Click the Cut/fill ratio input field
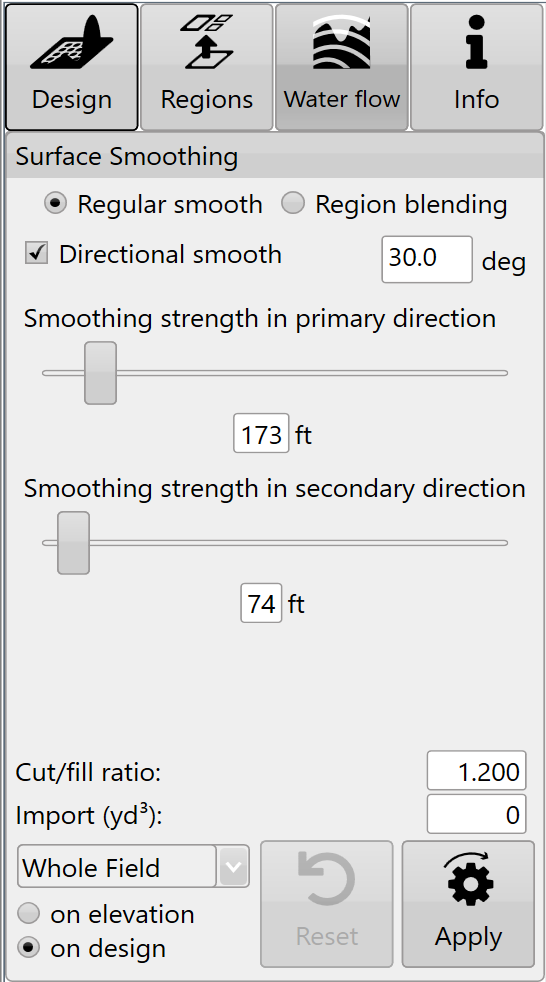 pyautogui.click(x=476, y=771)
